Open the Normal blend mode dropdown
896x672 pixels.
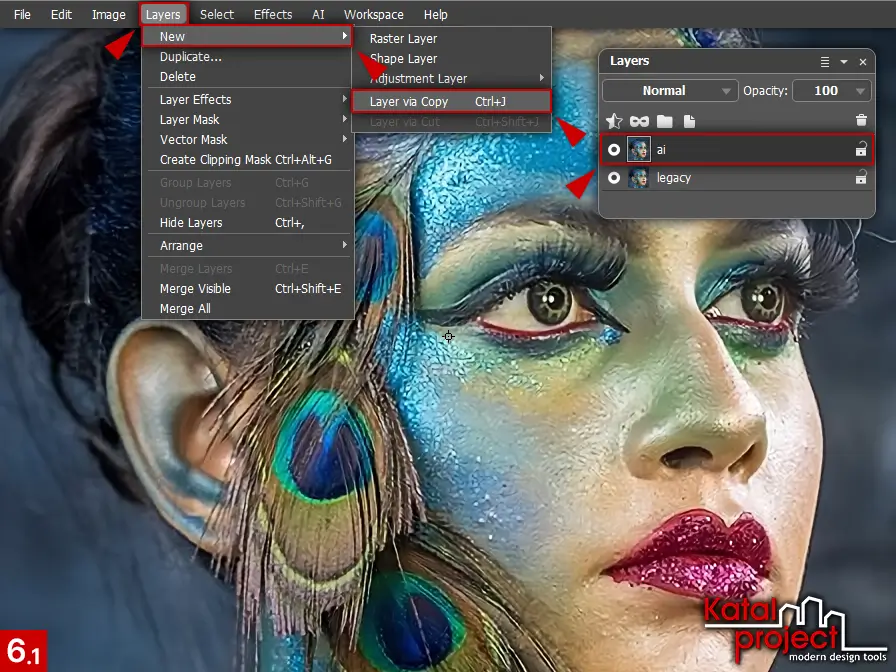pyautogui.click(x=670, y=91)
